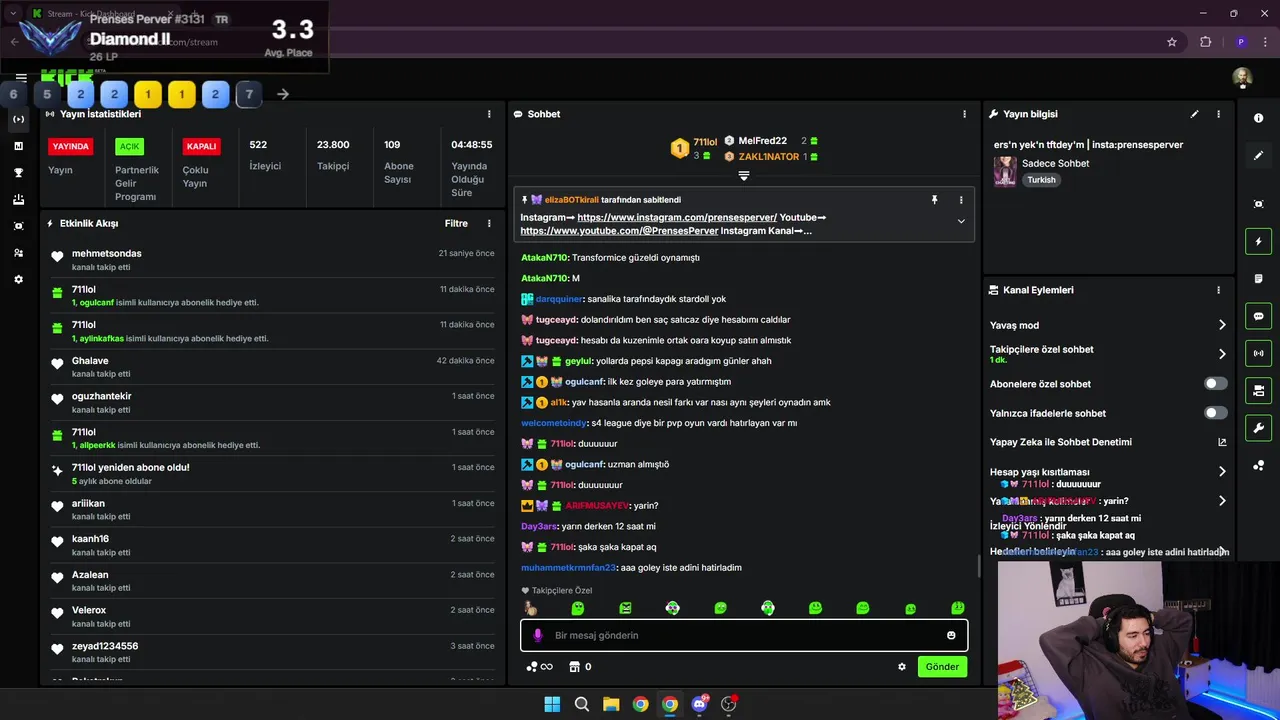Click the Turkish language tag
Image resolution: width=1280 pixels, height=720 pixels.
point(1041,180)
